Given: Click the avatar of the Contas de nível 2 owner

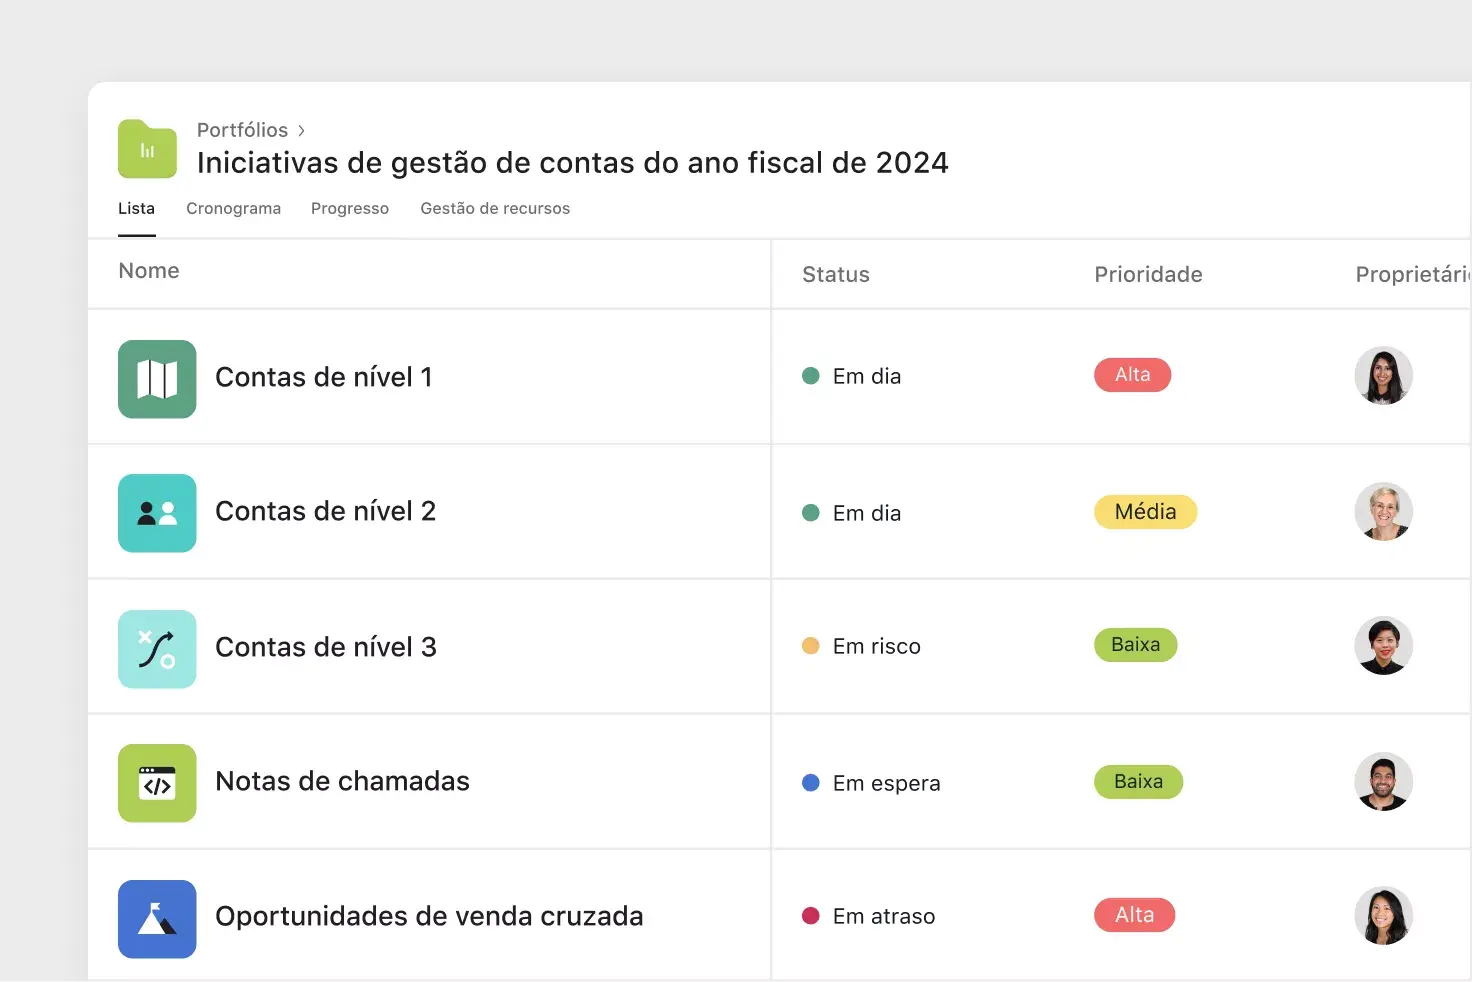Looking at the screenshot, I should tap(1384, 512).
